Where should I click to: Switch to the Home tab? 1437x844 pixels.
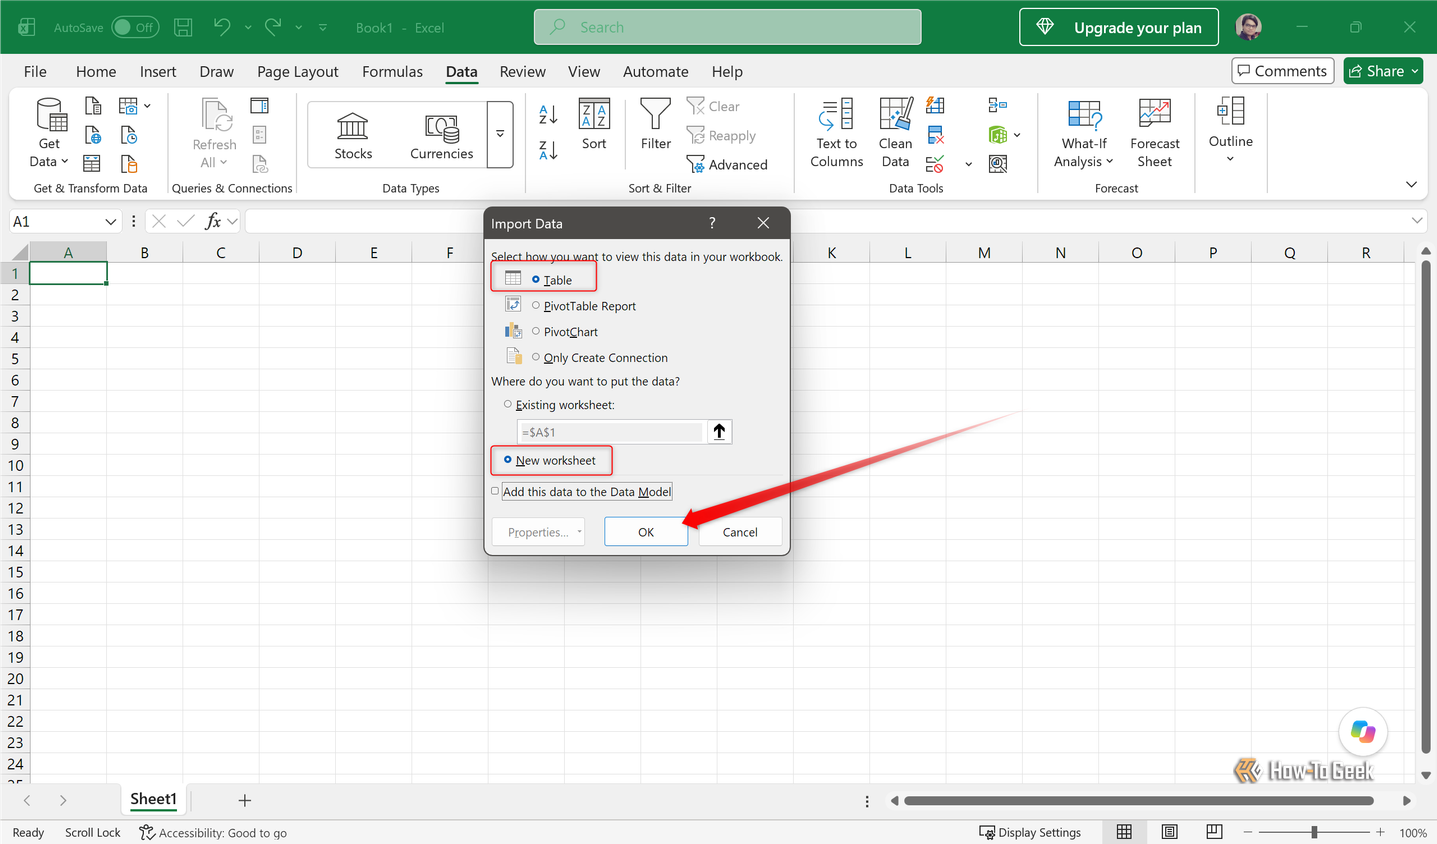click(96, 72)
